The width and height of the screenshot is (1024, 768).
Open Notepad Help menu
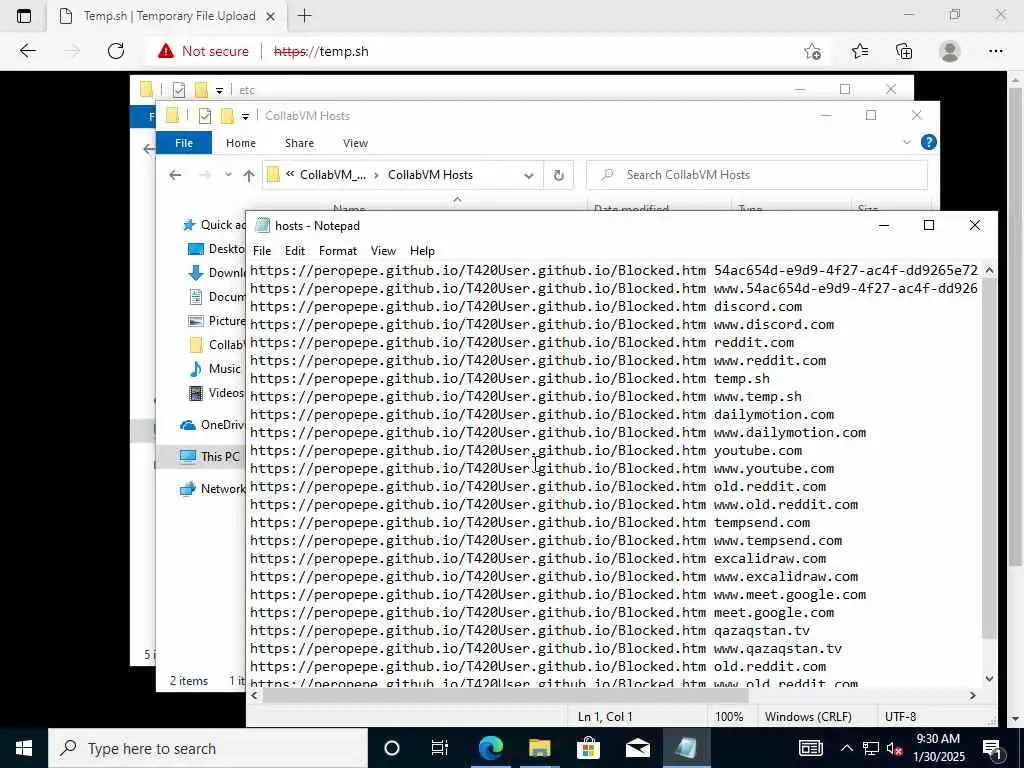[422, 251]
